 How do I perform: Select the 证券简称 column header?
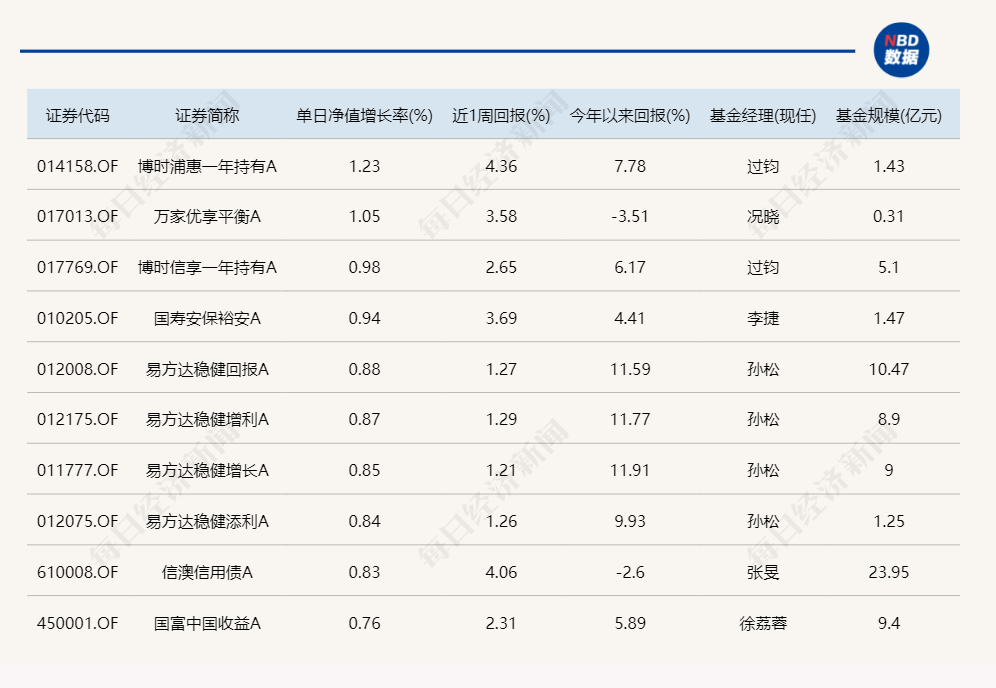[207, 116]
